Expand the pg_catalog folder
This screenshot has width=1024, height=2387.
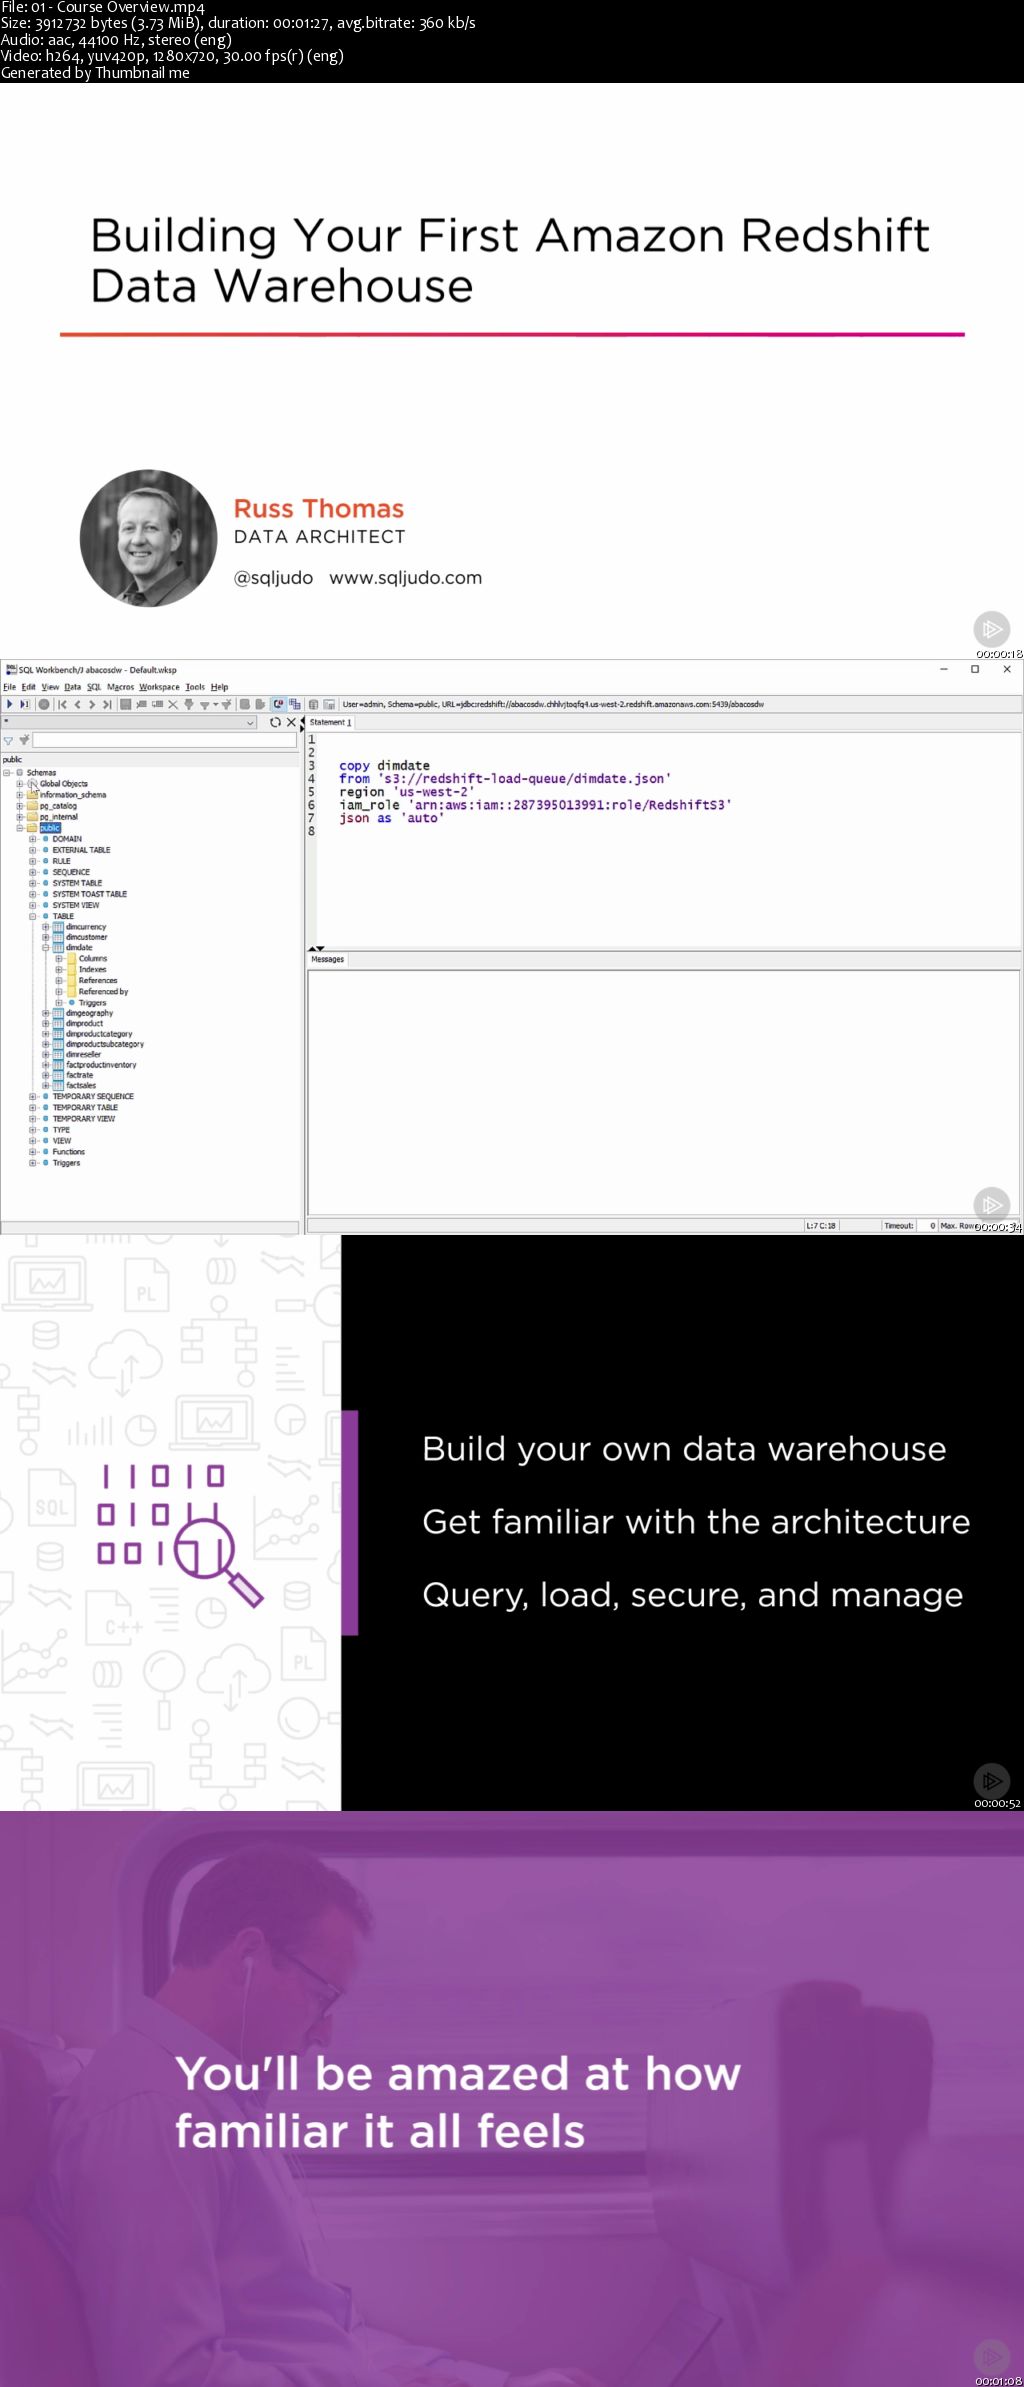(x=20, y=806)
